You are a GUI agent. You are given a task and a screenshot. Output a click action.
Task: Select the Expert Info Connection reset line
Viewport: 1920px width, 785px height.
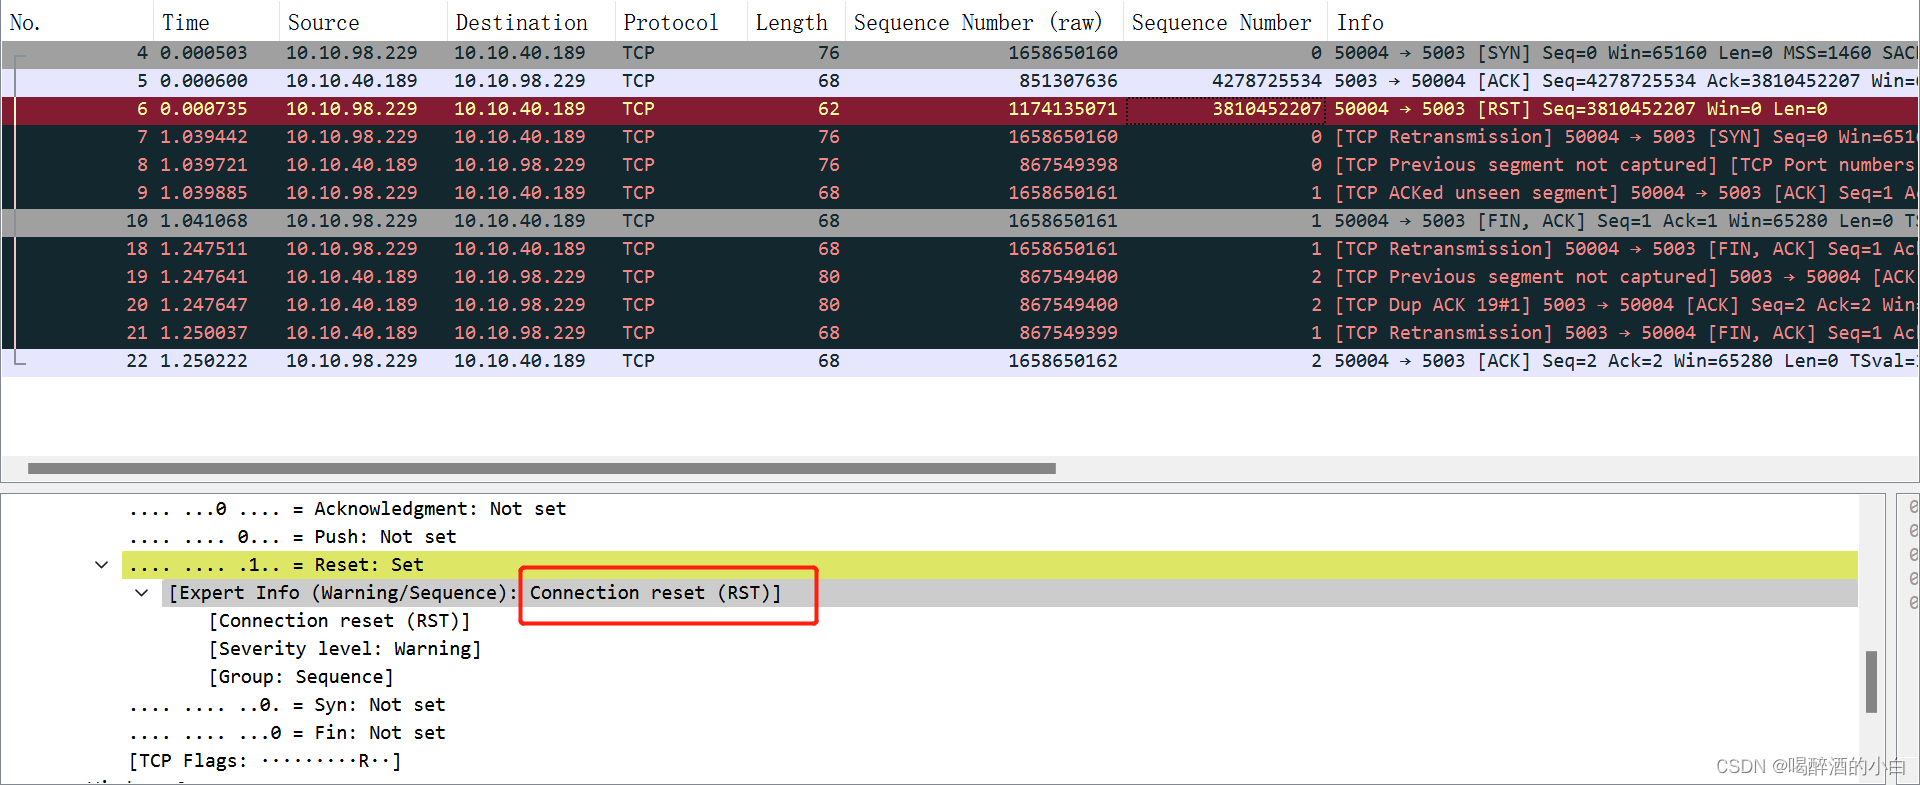click(1010, 593)
